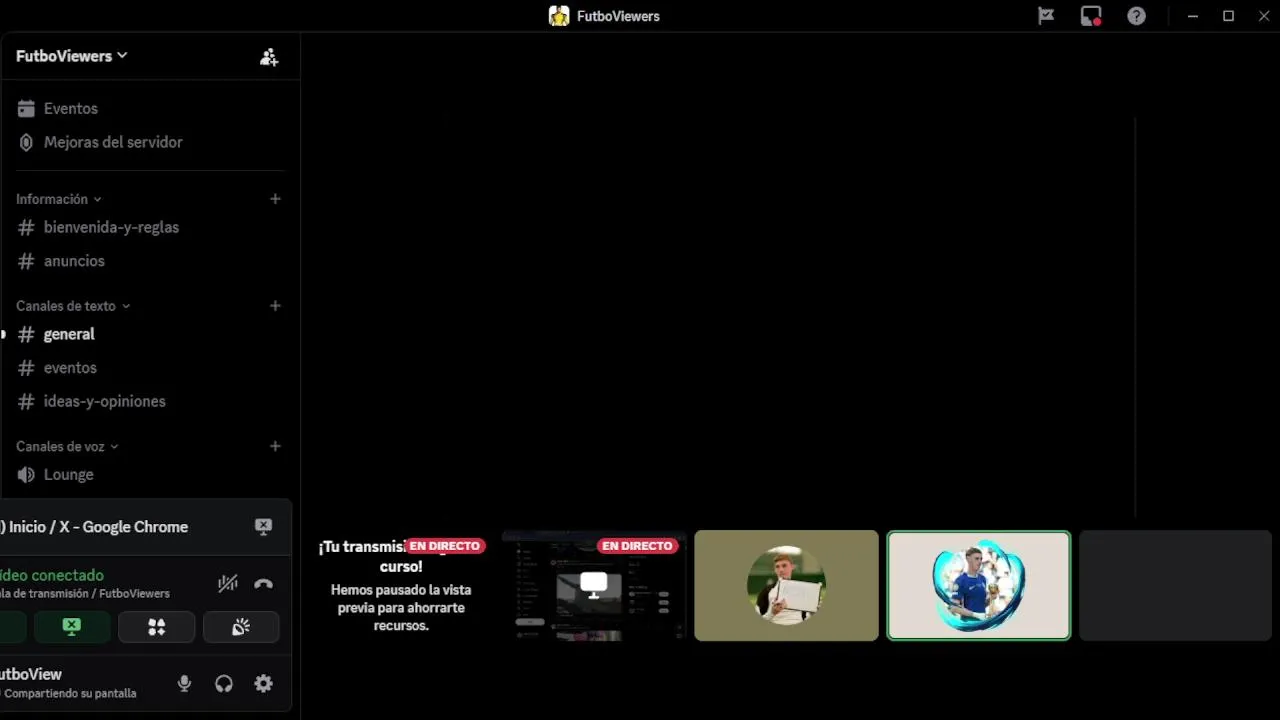Mute the microphone
The width and height of the screenshot is (1280, 720).
coord(184,684)
